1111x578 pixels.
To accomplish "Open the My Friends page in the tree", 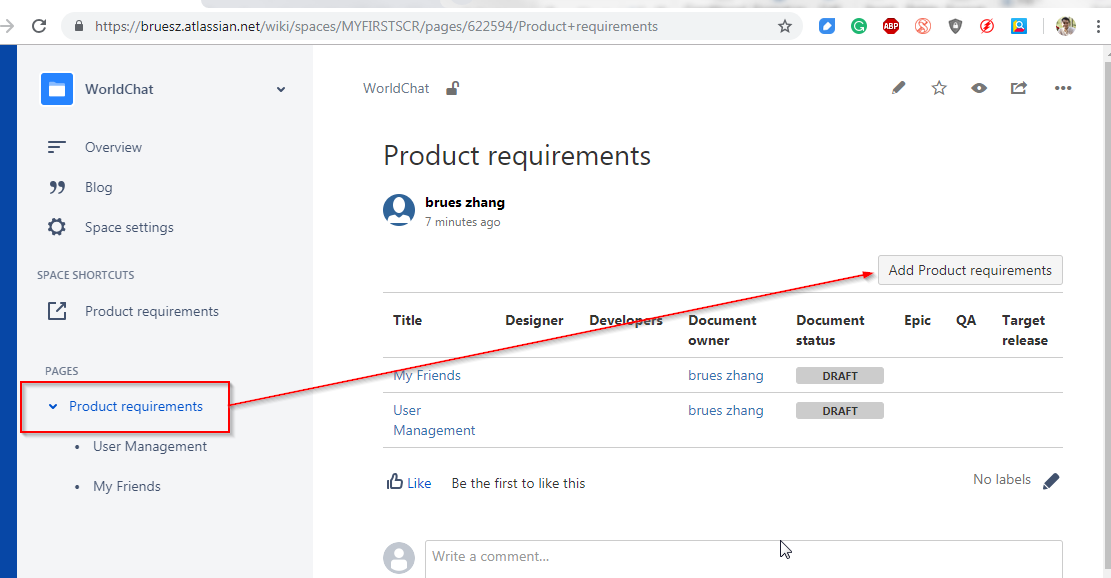I will (127, 487).
